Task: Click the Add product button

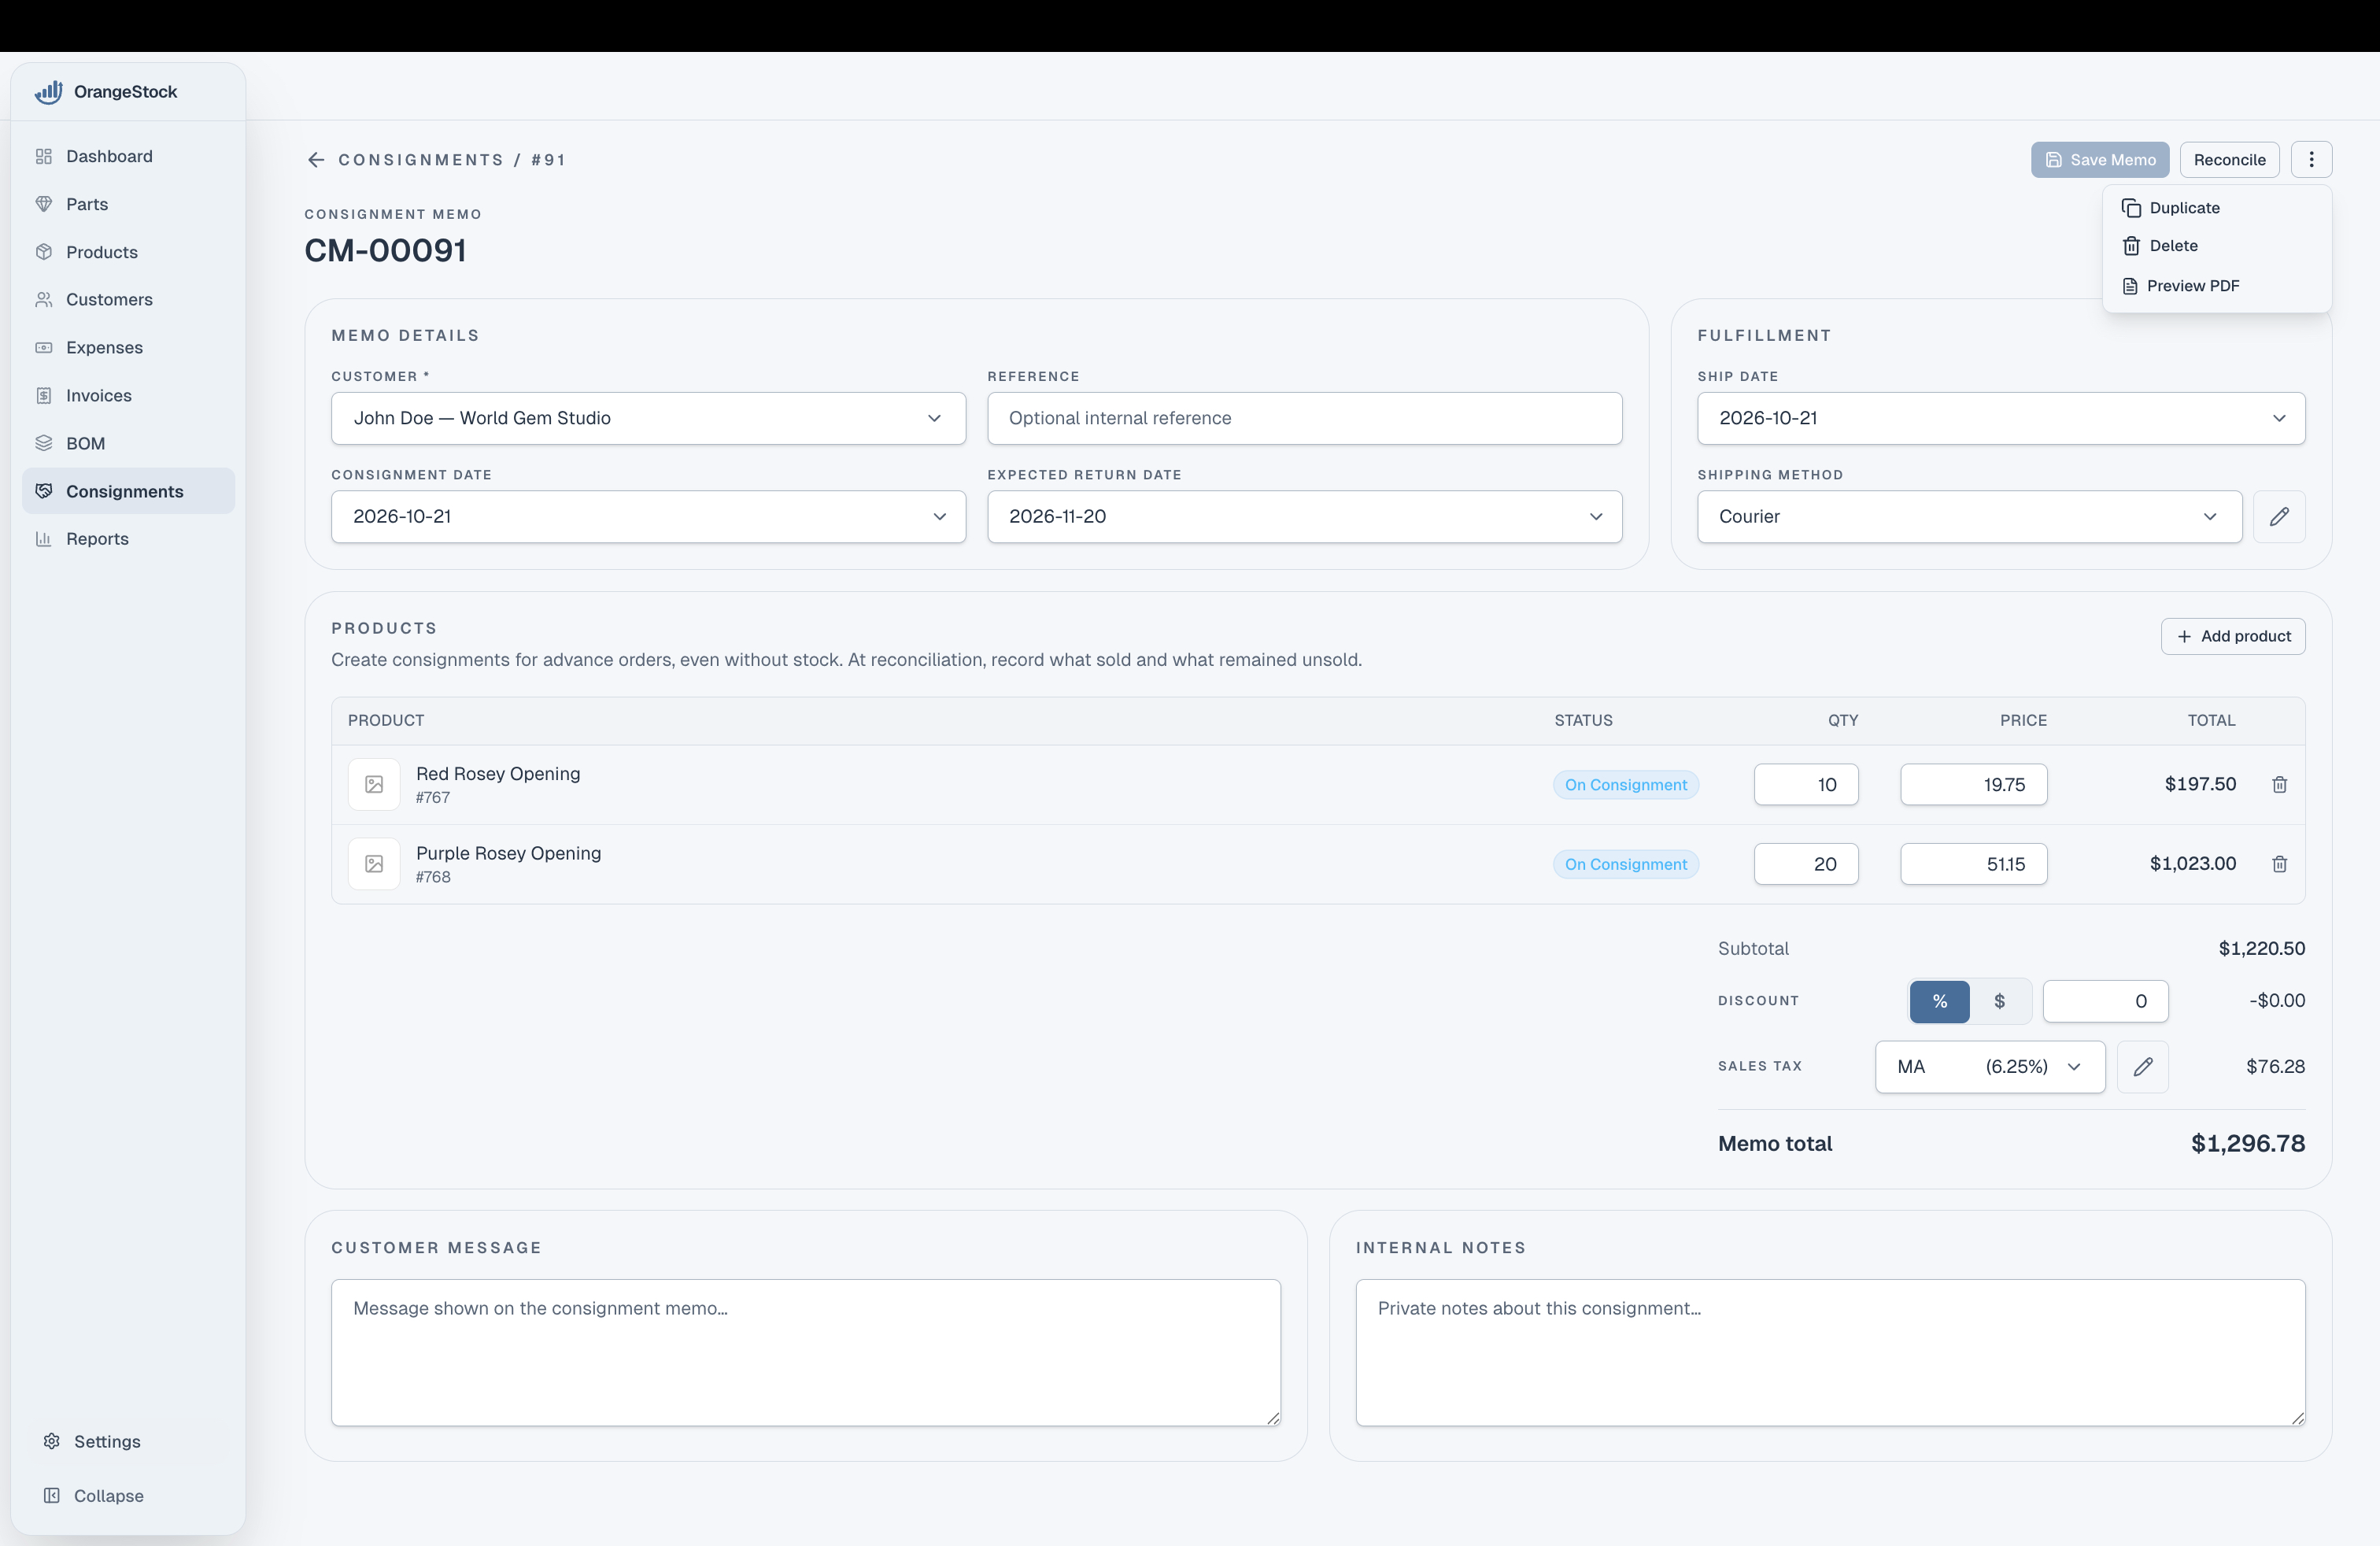Action: (2233, 636)
